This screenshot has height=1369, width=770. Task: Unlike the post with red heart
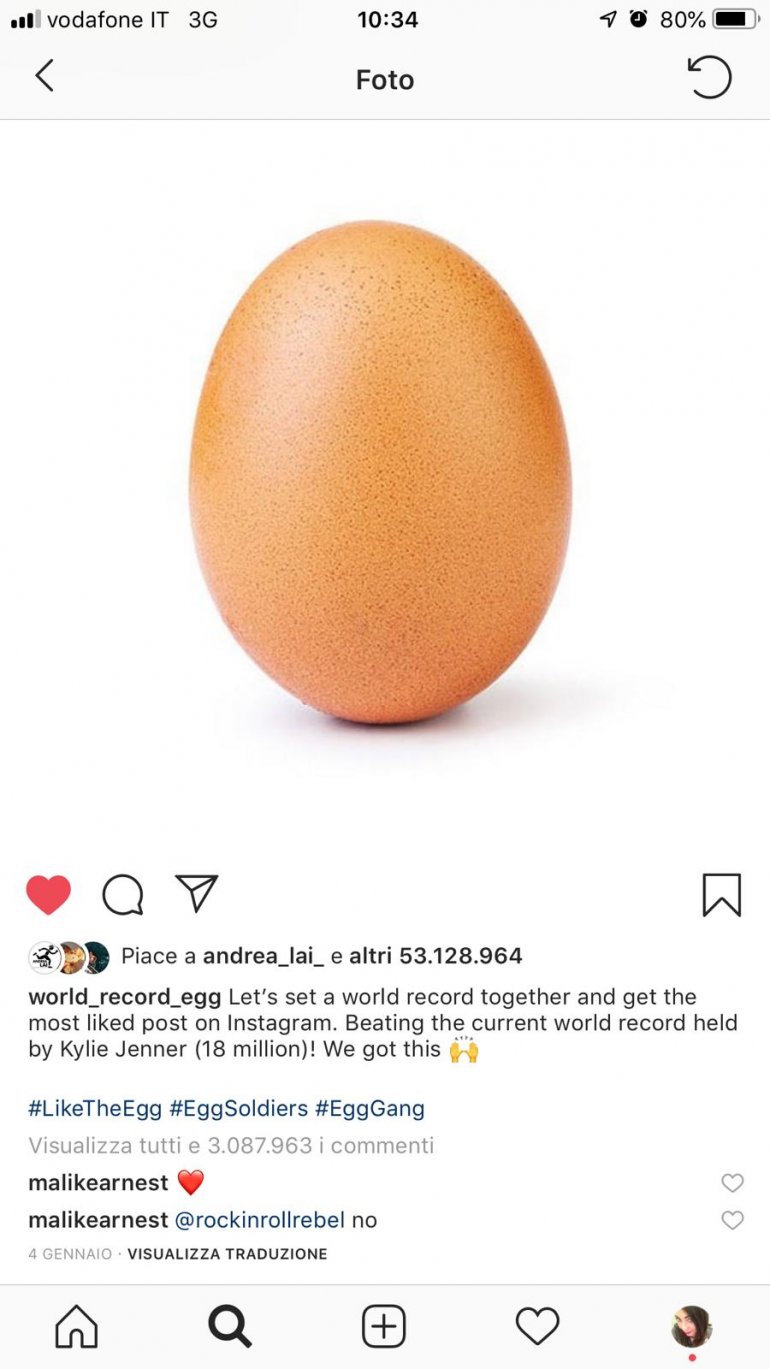click(x=48, y=895)
